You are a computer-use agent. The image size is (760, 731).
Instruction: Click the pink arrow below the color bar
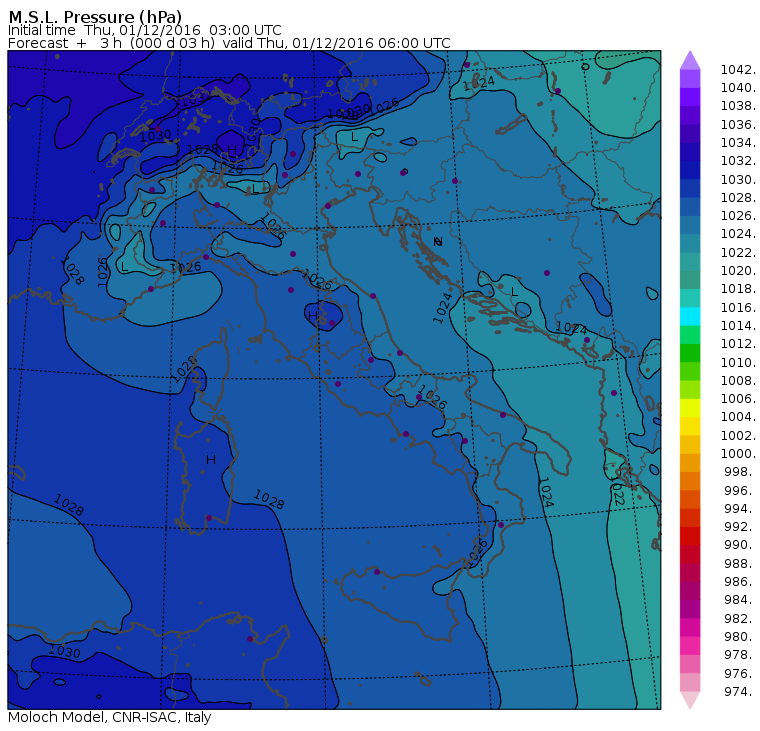click(x=690, y=700)
